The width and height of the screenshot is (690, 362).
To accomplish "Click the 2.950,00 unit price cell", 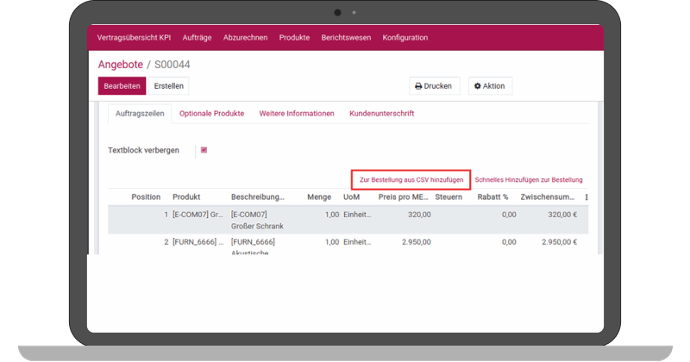I will 416,242.
